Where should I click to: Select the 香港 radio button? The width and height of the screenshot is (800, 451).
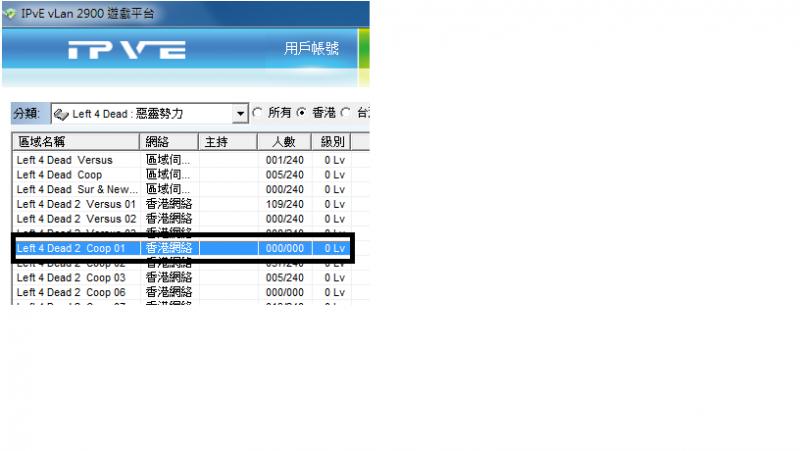[x=302, y=112]
